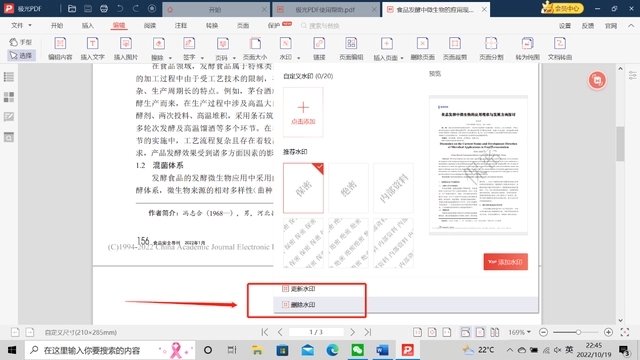640x360 pixels.
Task: Click the Watermark (水印) icon
Action: (285, 43)
